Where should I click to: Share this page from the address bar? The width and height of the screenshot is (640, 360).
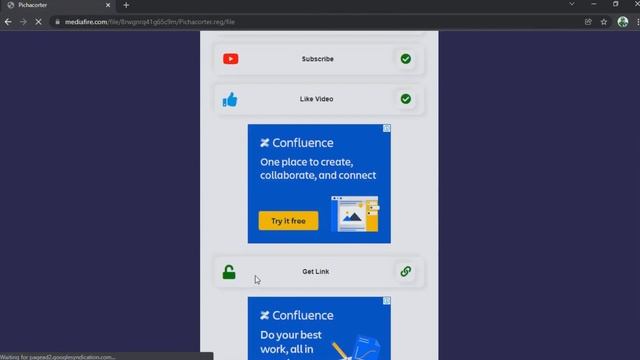point(588,22)
